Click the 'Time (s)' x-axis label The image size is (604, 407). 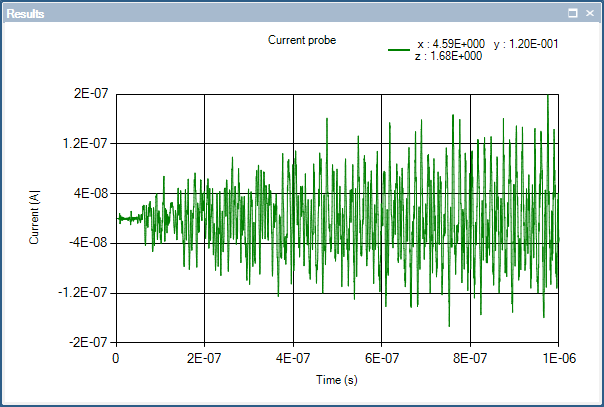coord(337,380)
